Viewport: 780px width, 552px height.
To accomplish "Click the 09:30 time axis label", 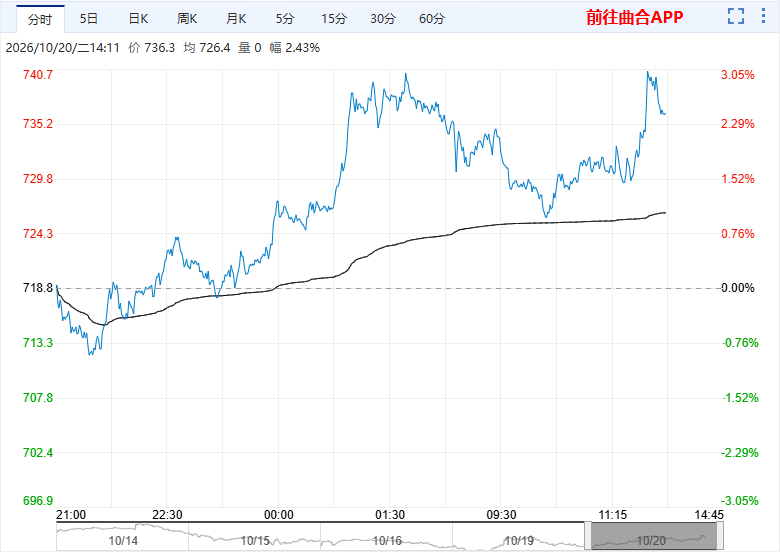I will click(501, 515).
